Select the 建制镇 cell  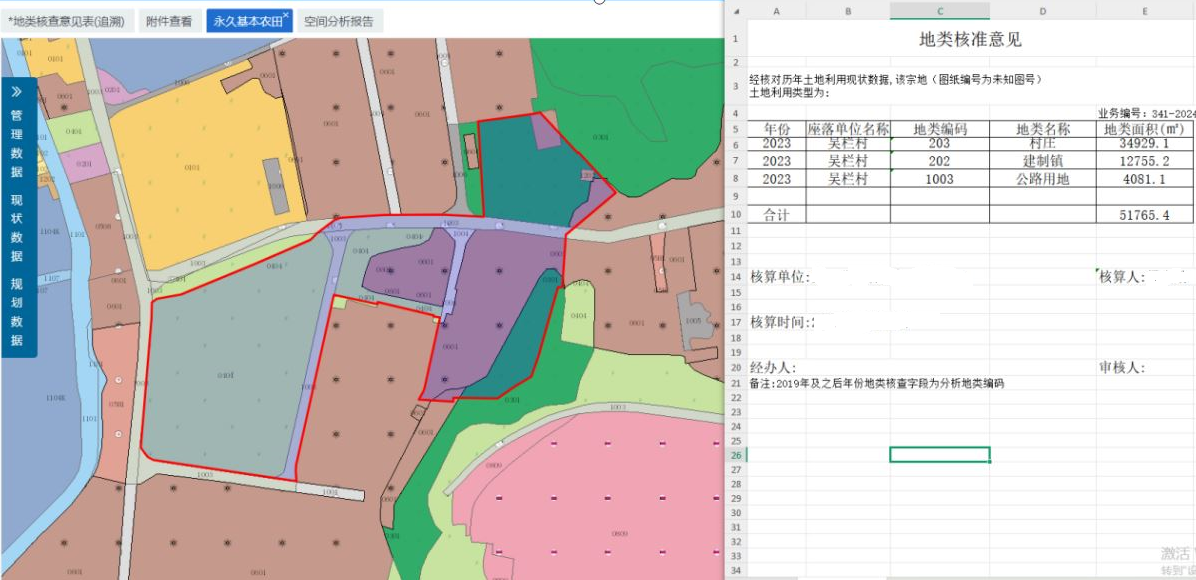click(x=1043, y=161)
